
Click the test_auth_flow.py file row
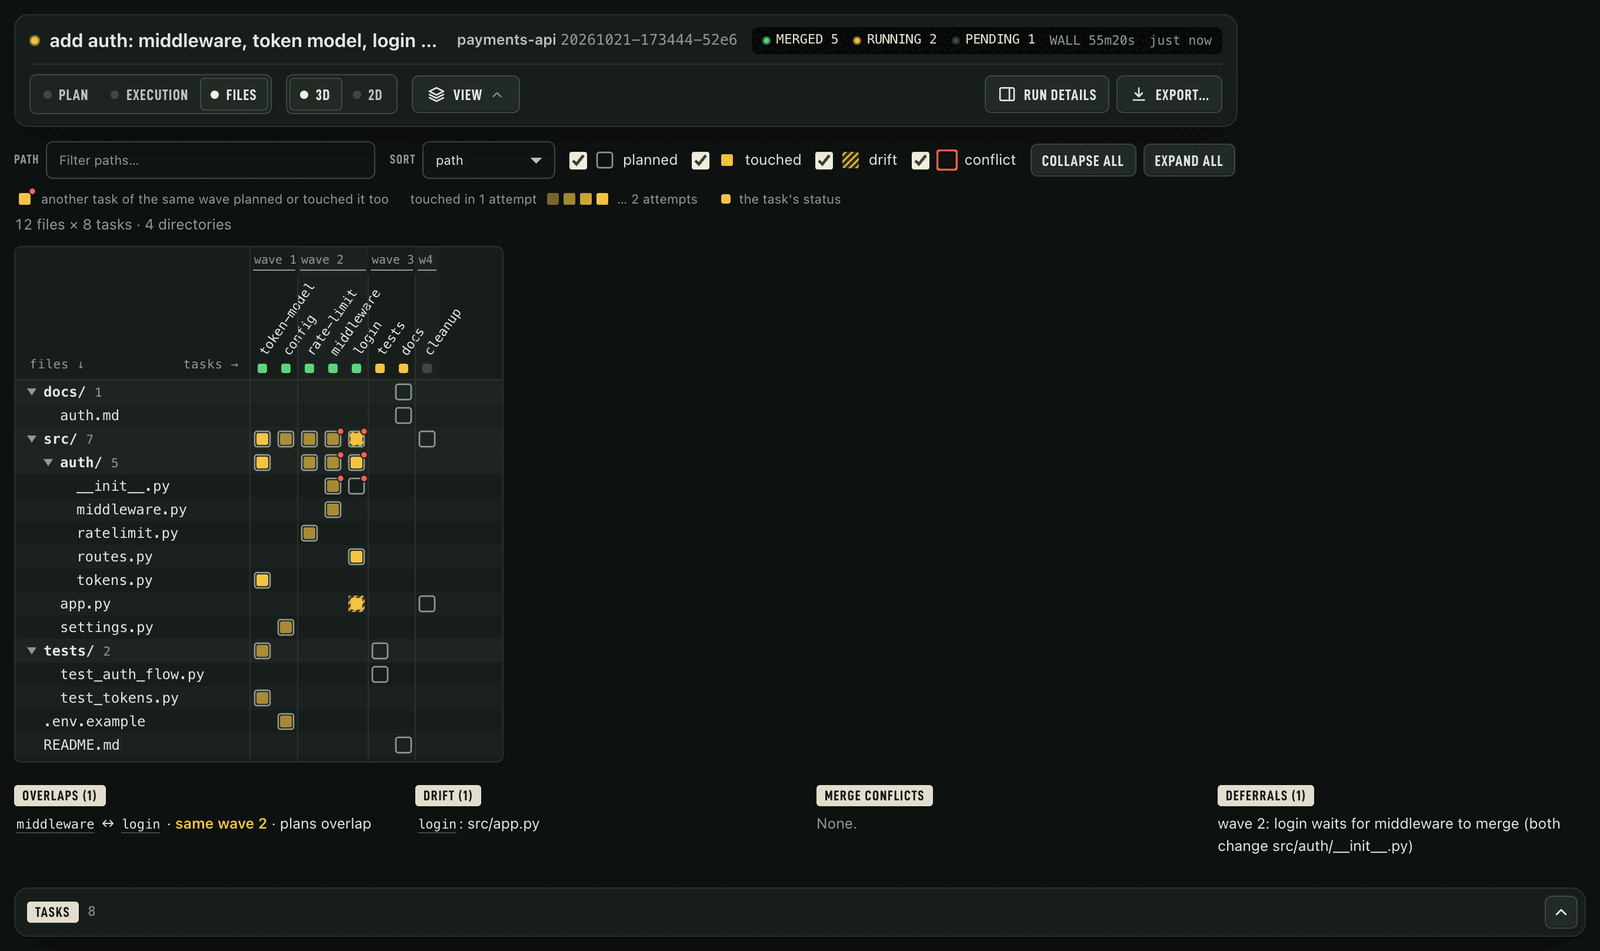(x=132, y=674)
